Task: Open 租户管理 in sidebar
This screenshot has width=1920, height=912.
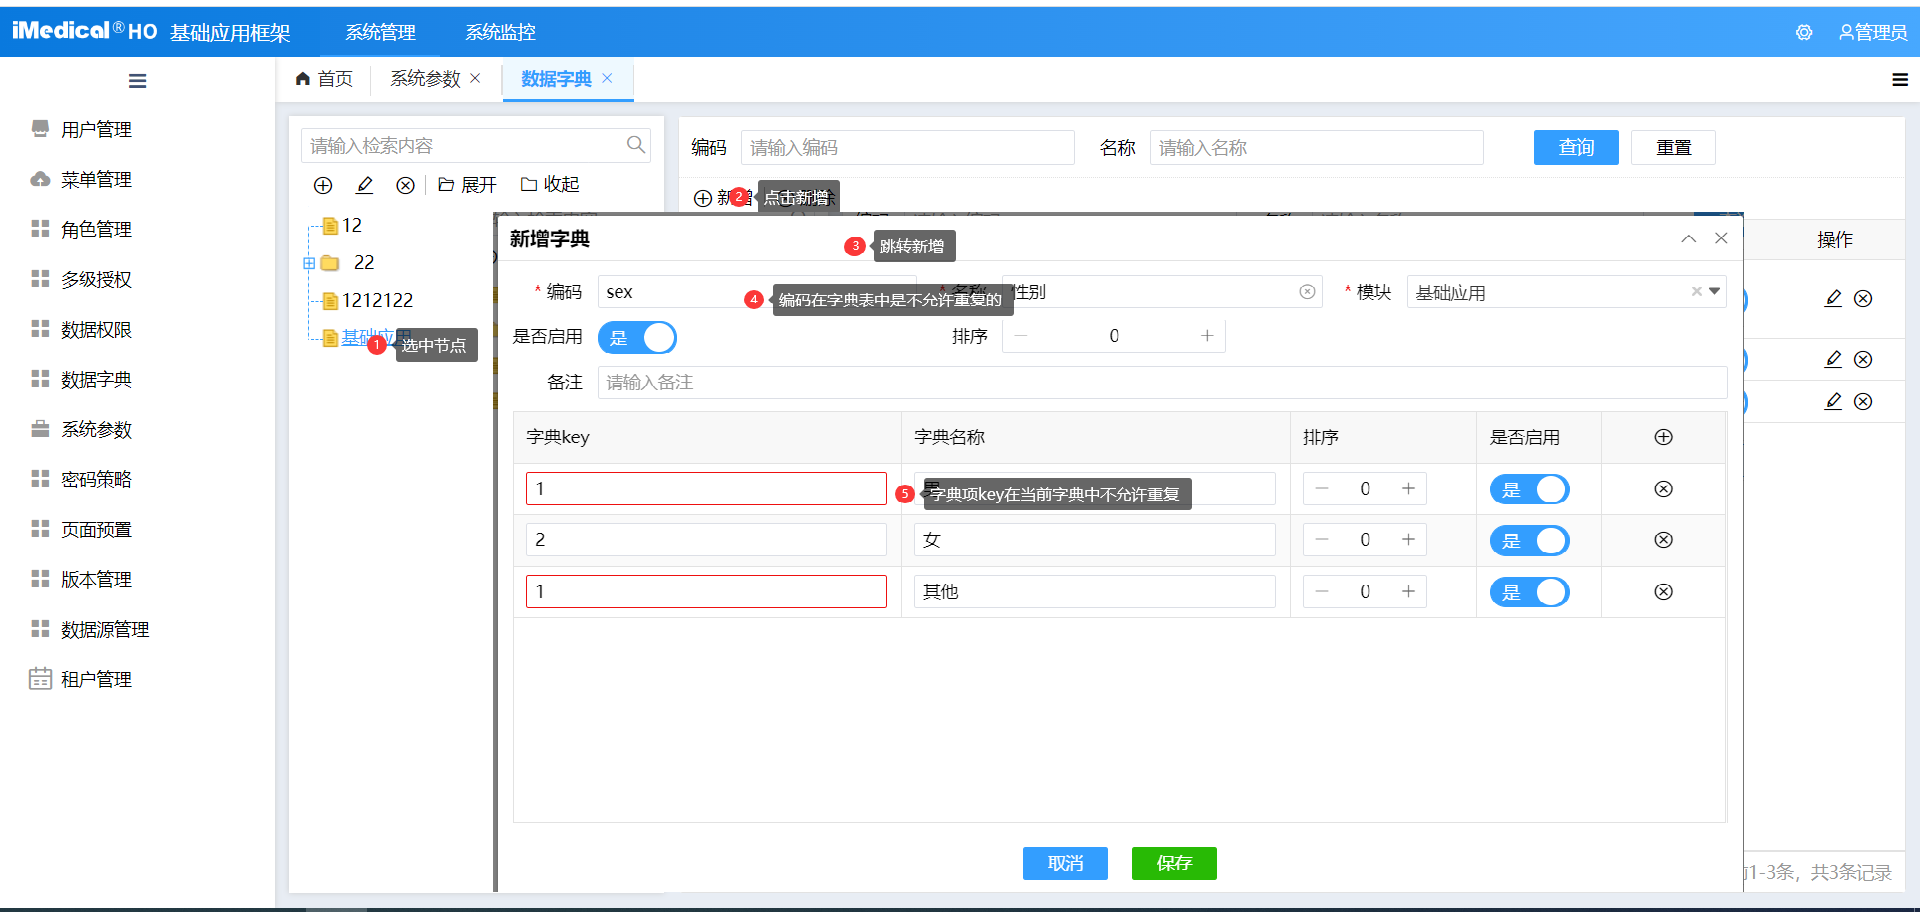Action: click(x=96, y=679)
